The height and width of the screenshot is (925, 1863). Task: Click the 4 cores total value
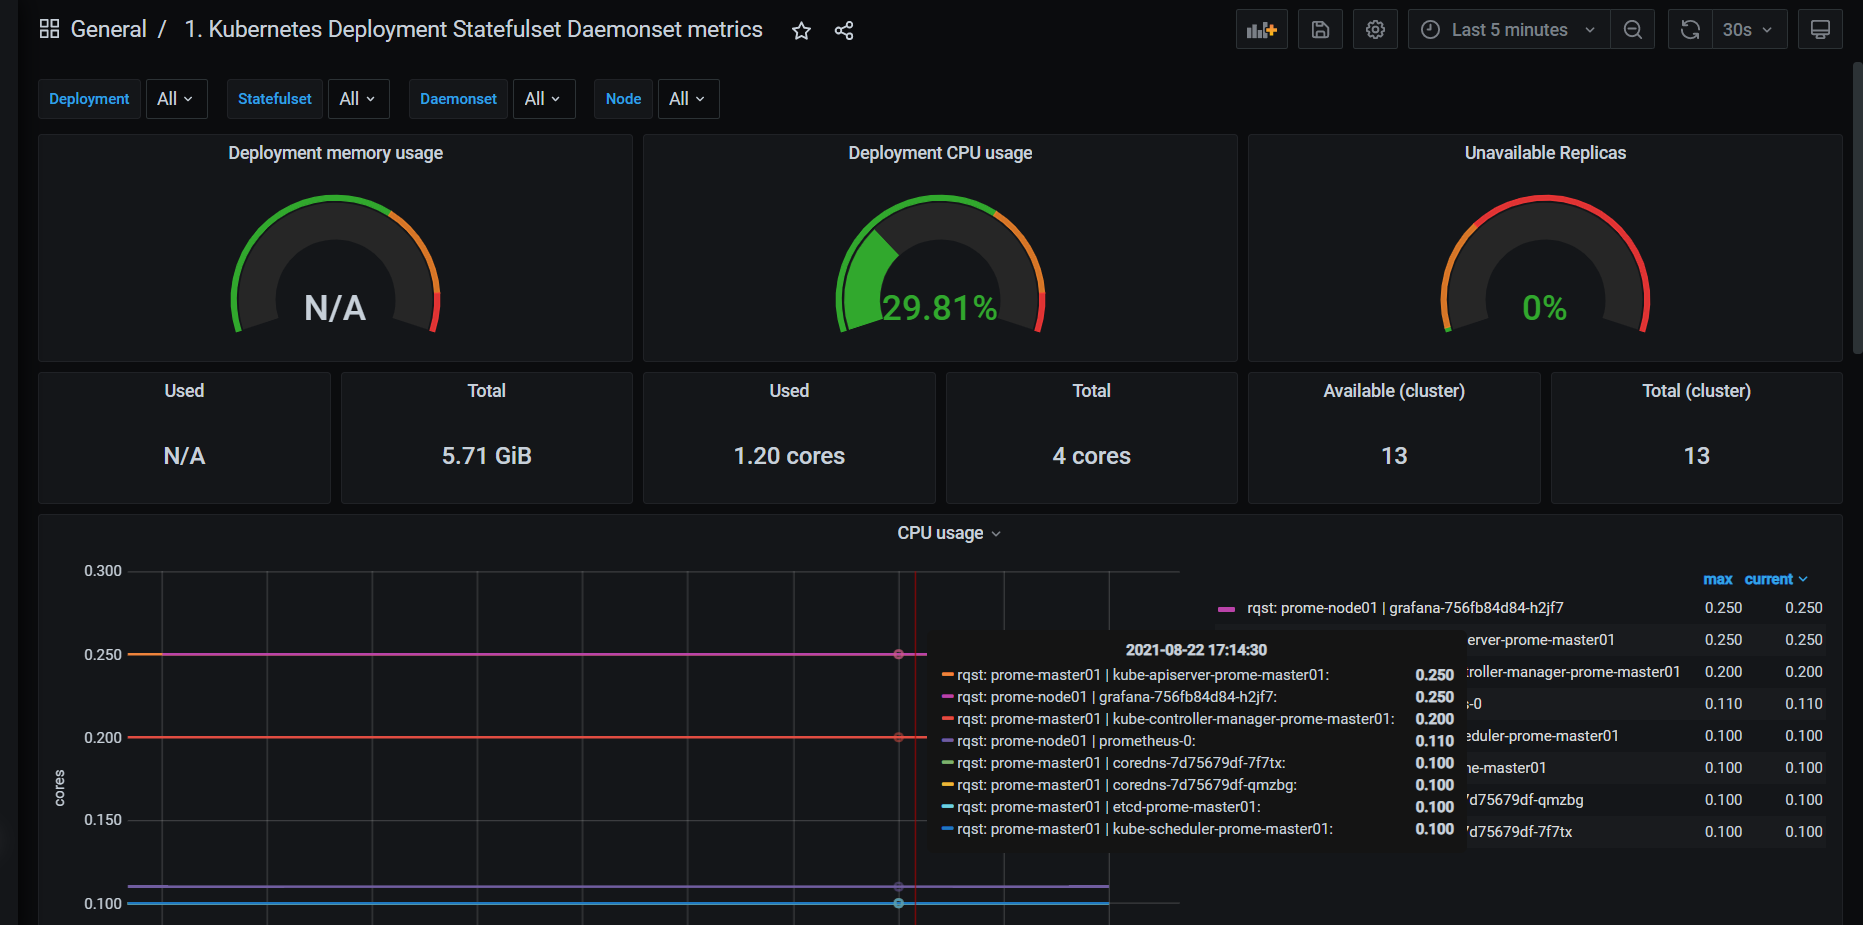coord(1091,456)
